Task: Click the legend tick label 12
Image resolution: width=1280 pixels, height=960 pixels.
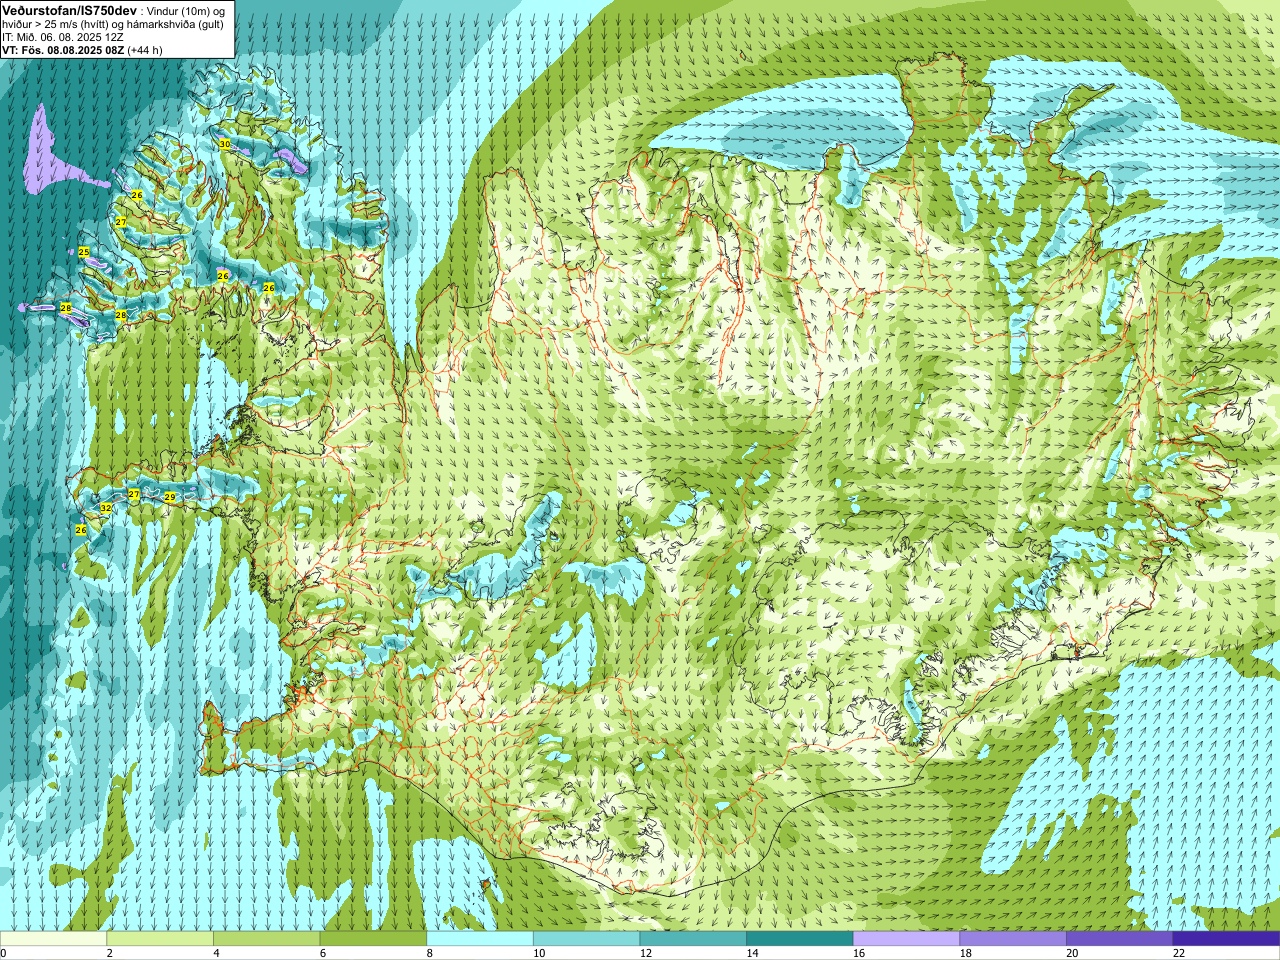Action: (x=646, y=953)
